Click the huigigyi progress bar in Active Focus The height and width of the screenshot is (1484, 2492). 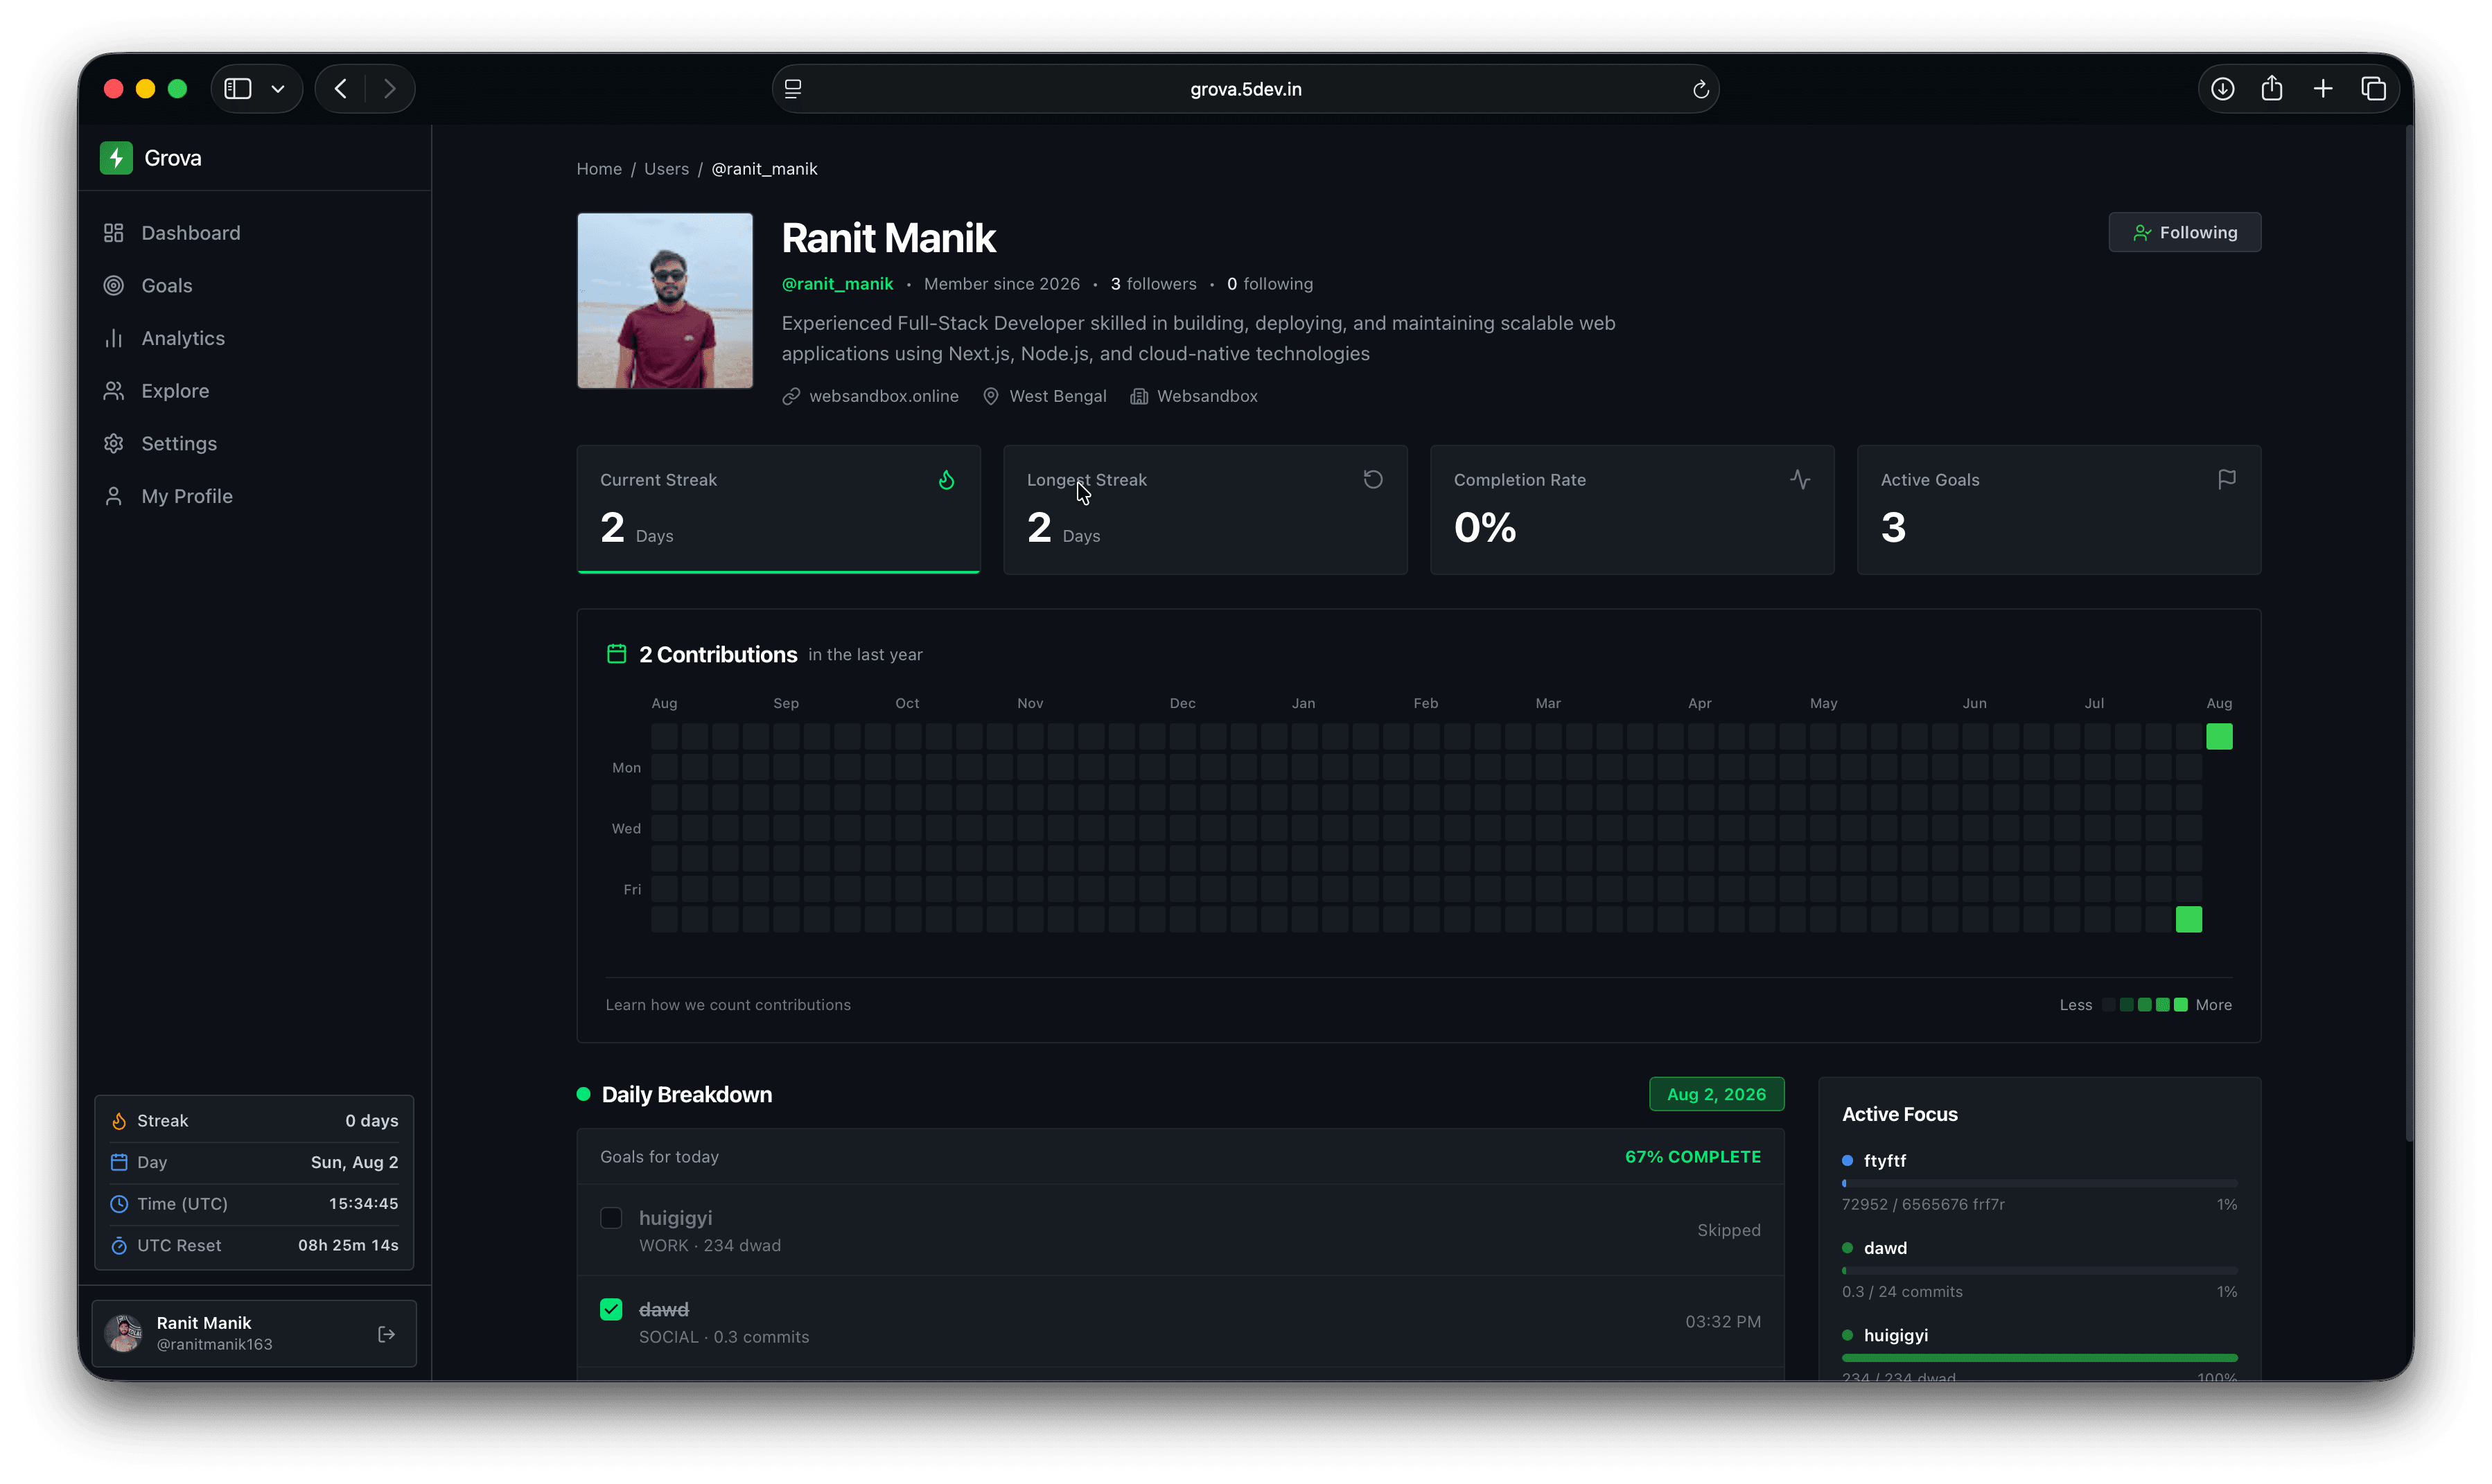[x=2039, y=1358]
